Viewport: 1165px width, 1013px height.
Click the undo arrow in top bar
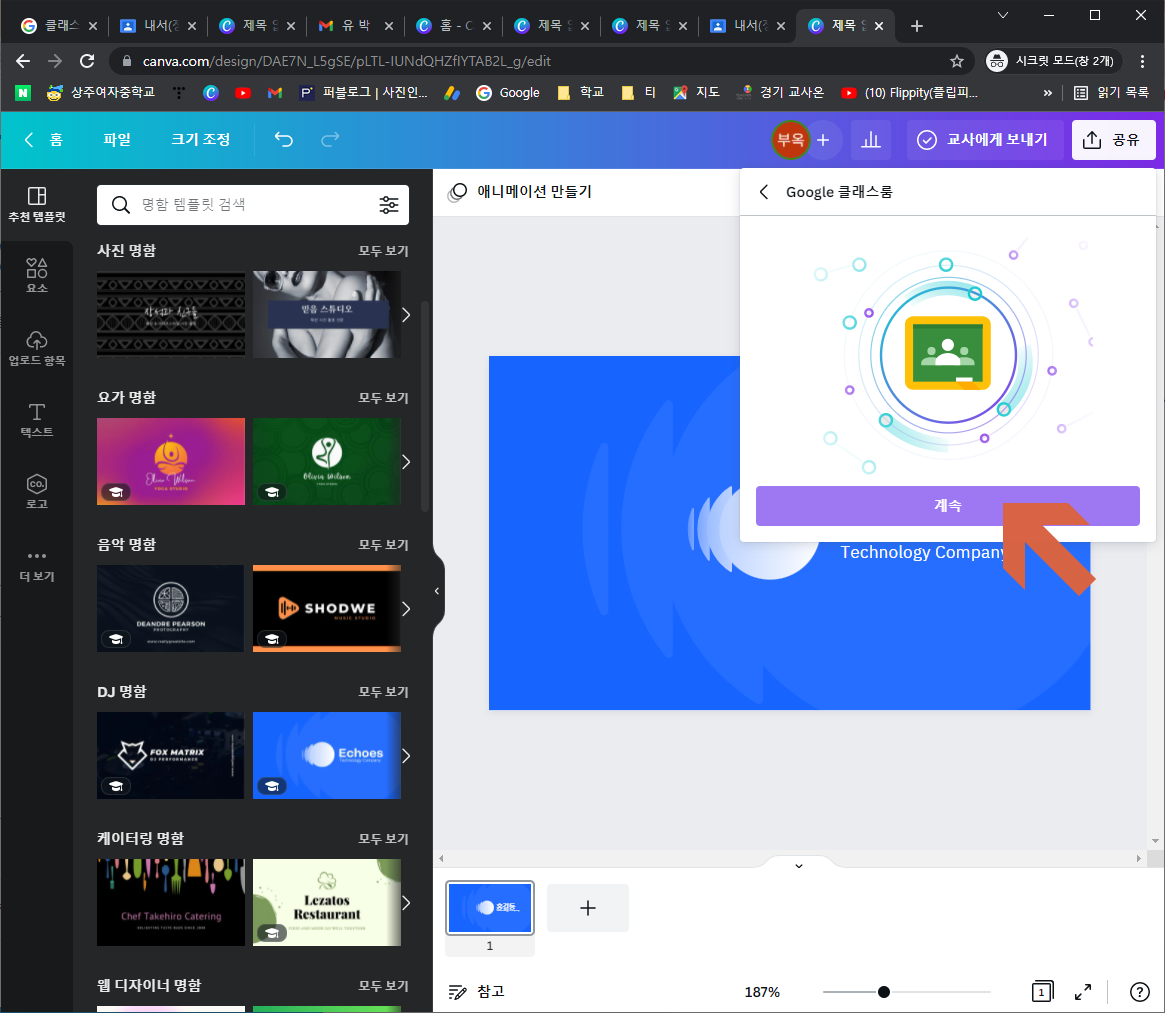pos(284,139)
